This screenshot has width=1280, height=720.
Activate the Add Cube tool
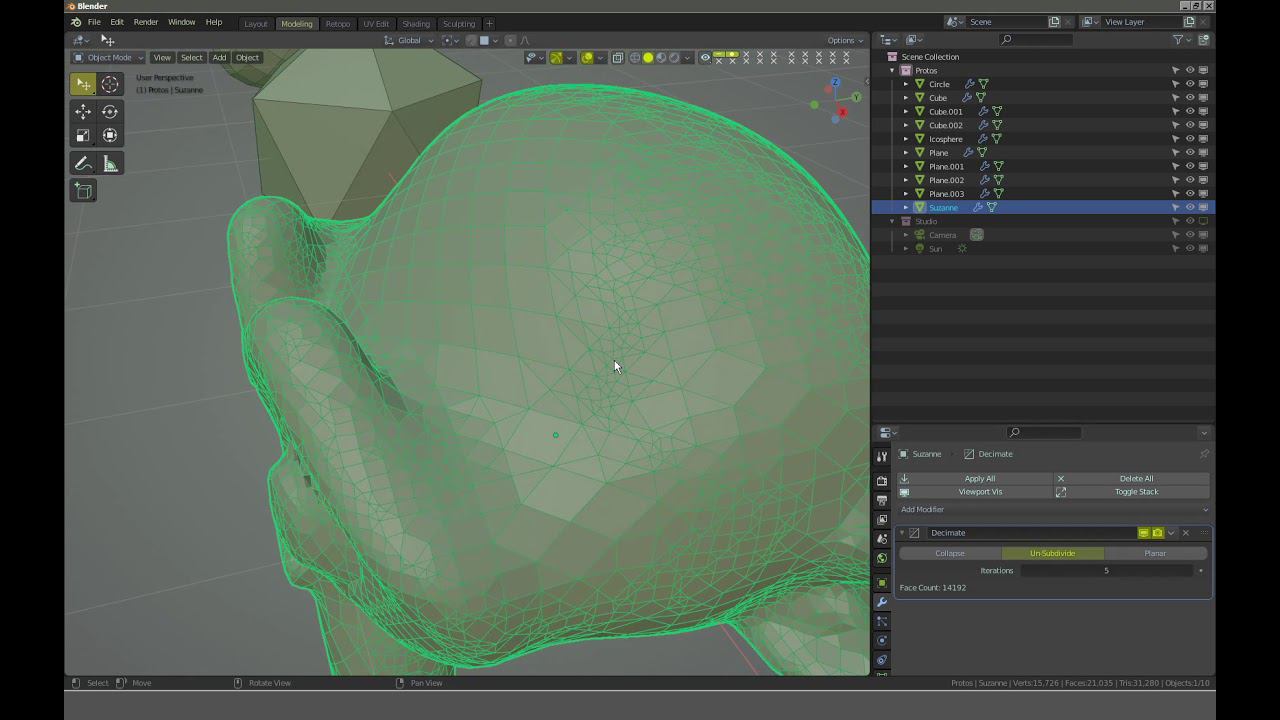83,191
